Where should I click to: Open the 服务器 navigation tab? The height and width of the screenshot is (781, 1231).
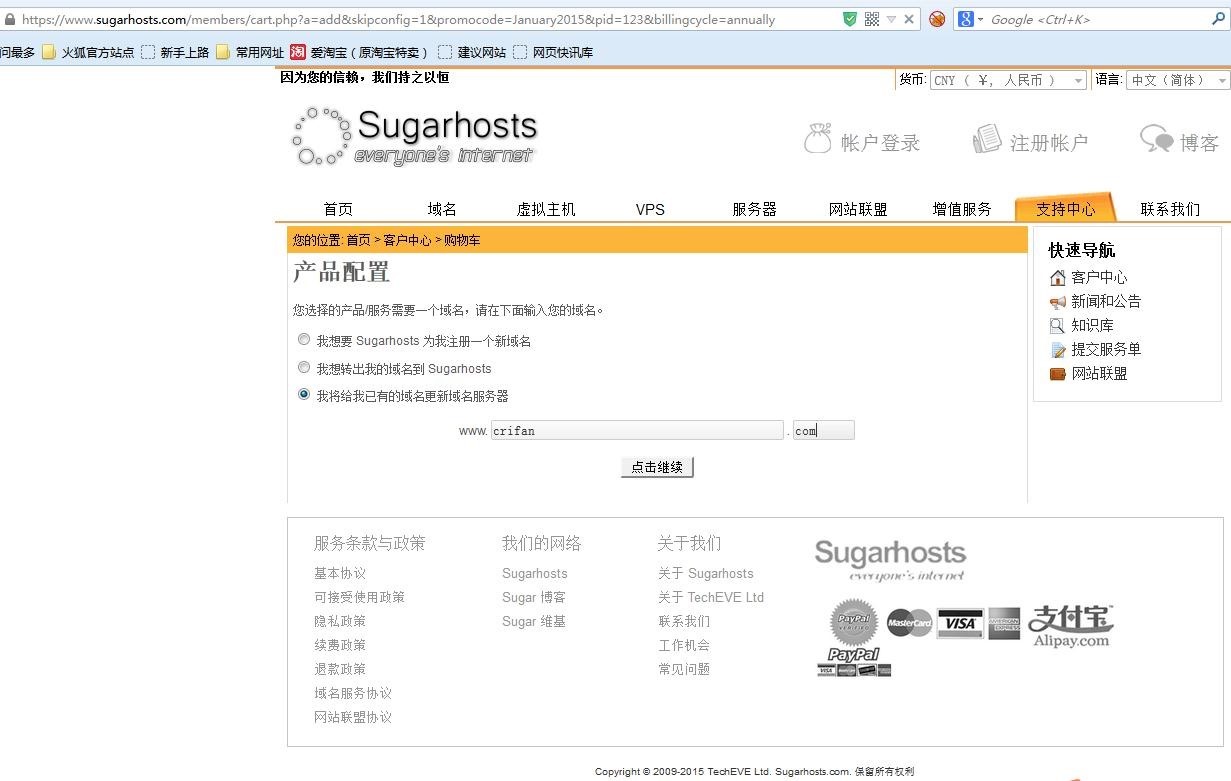click(754, 209)
